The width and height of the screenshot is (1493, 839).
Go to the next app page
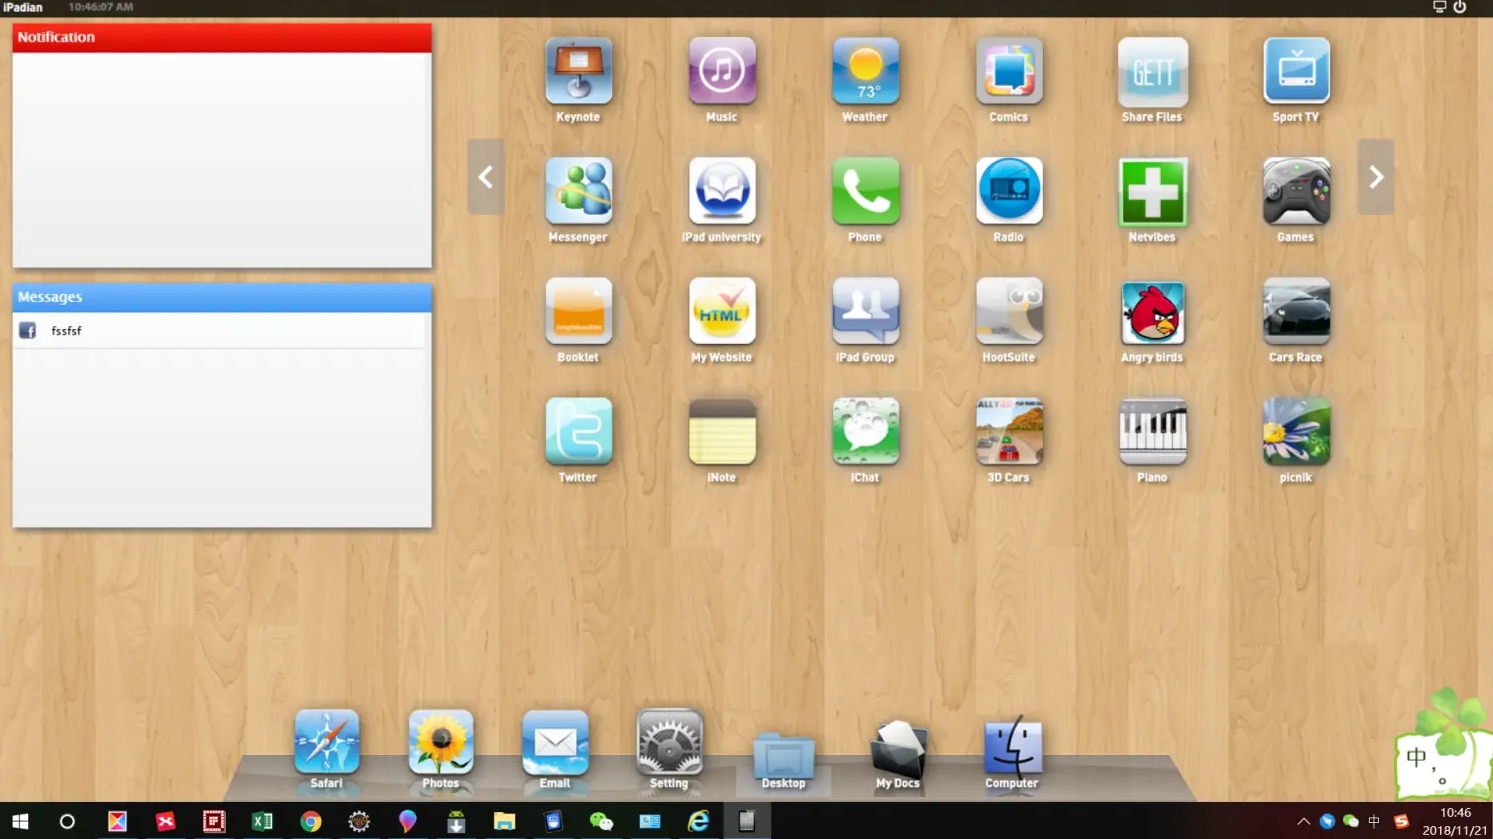tap(1376, 177)
